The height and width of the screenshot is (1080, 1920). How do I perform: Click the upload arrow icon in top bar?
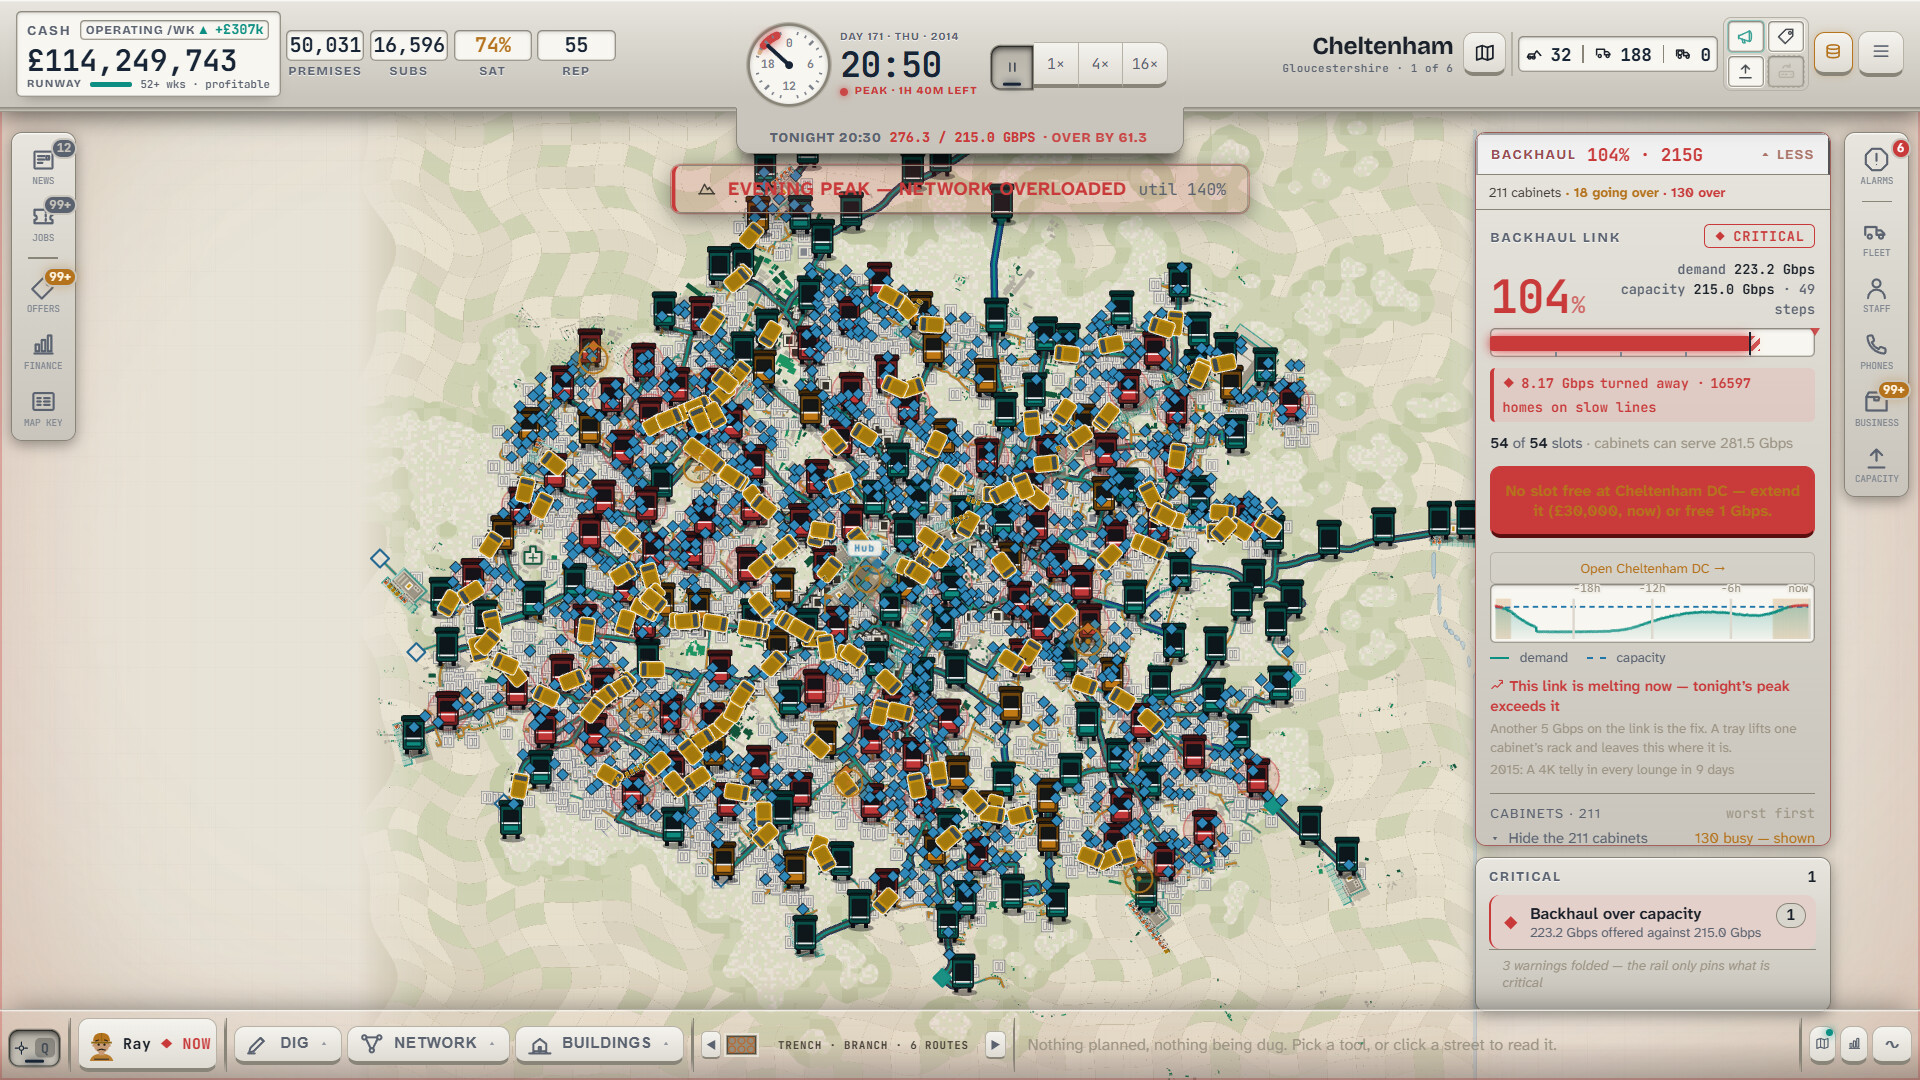[x=1745, y=71]
